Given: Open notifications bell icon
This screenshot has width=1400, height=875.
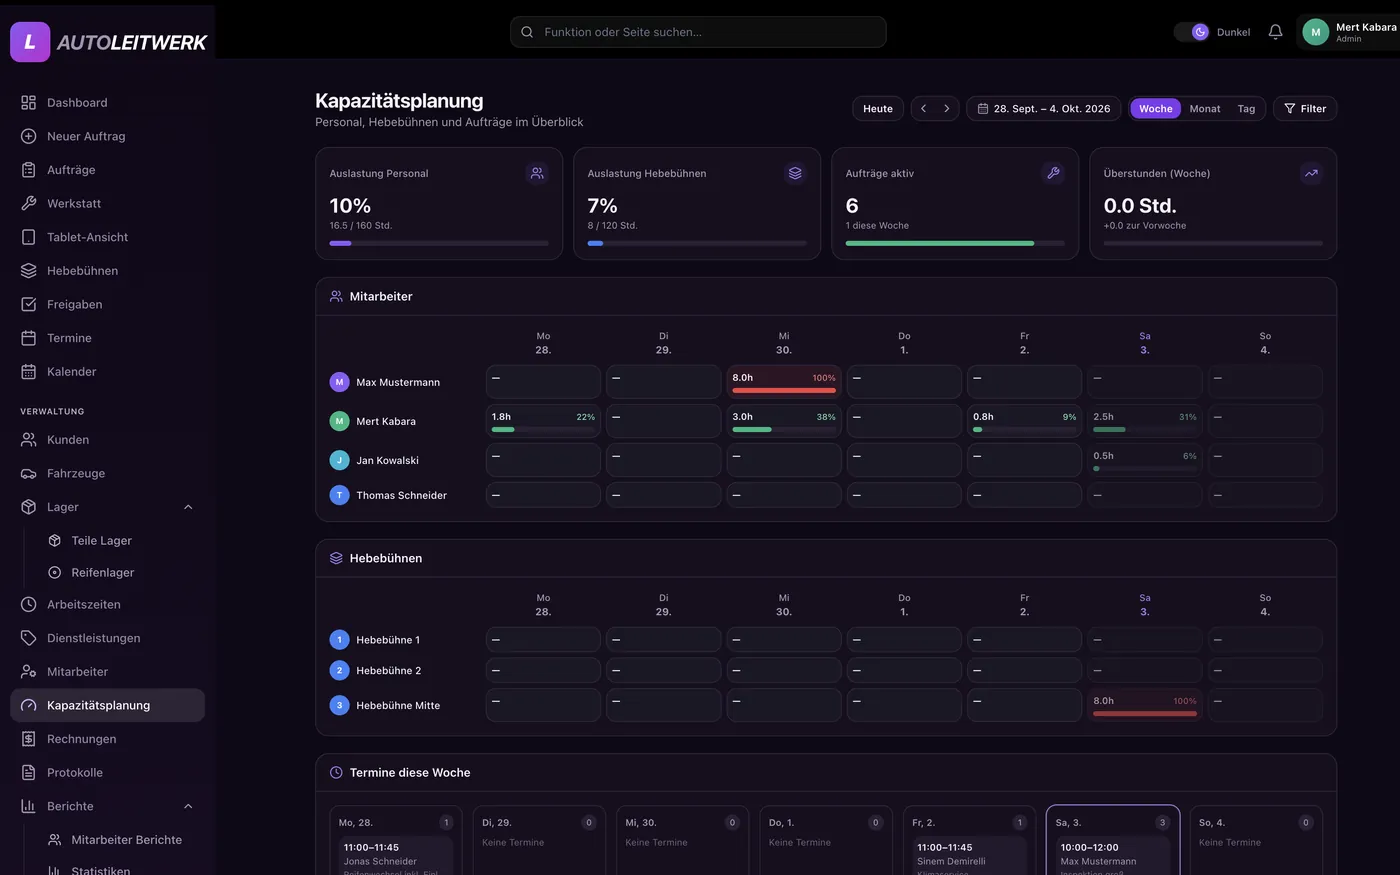Looking at the screenshot, I should click(1275, 32).
